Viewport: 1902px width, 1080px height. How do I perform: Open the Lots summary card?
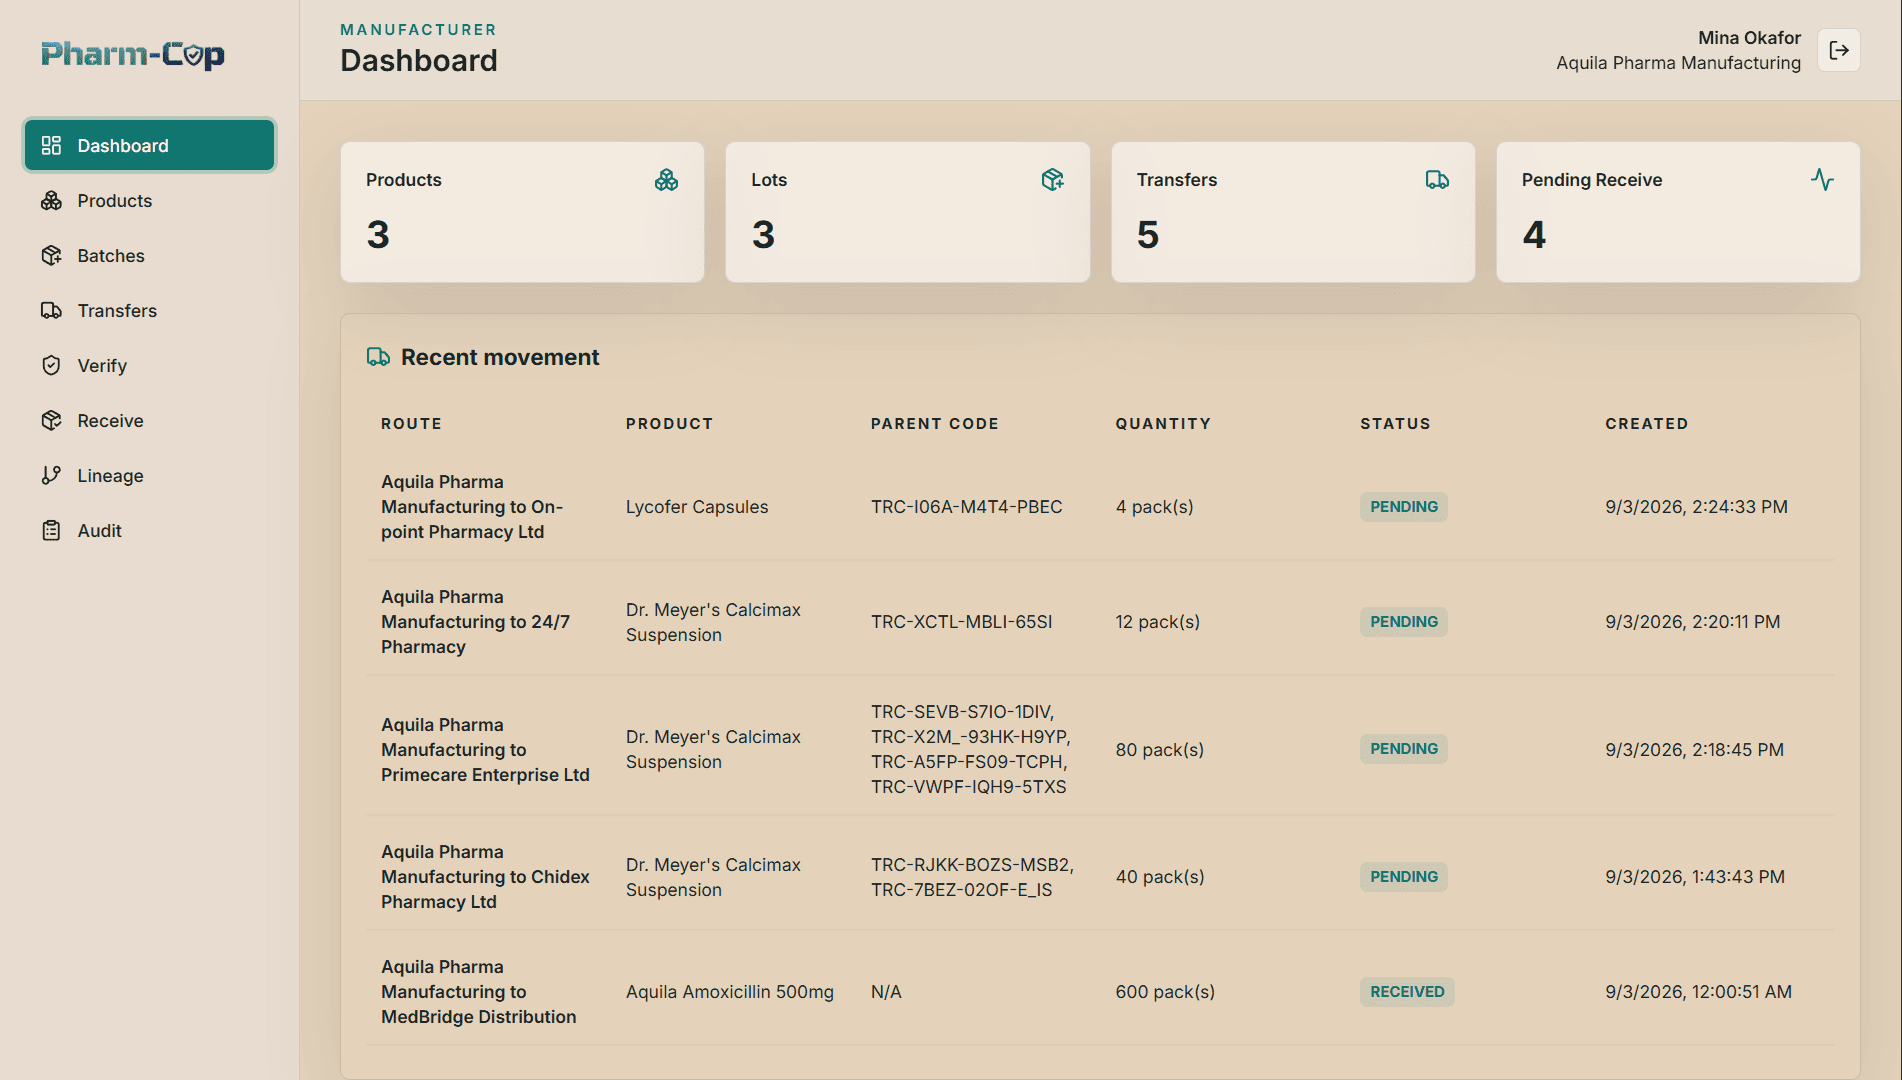click(907, 212)
